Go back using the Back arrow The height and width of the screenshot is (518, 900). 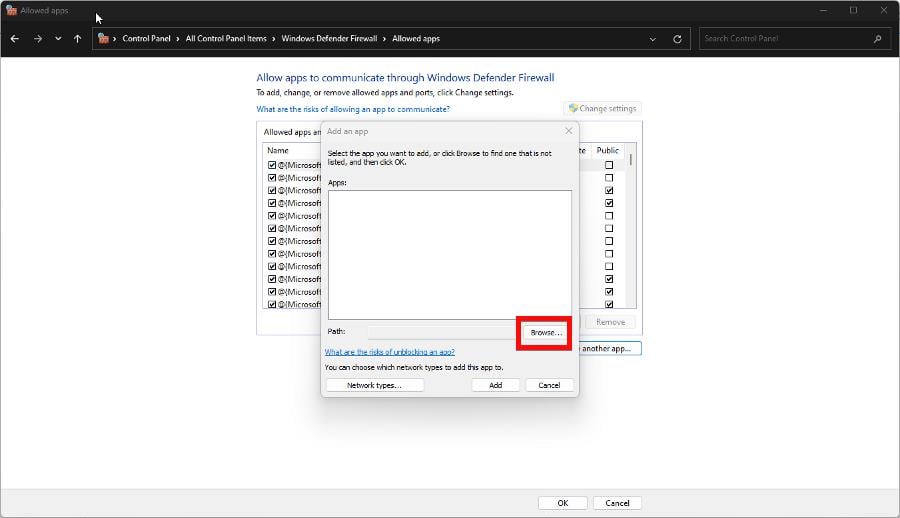[15, 38]
